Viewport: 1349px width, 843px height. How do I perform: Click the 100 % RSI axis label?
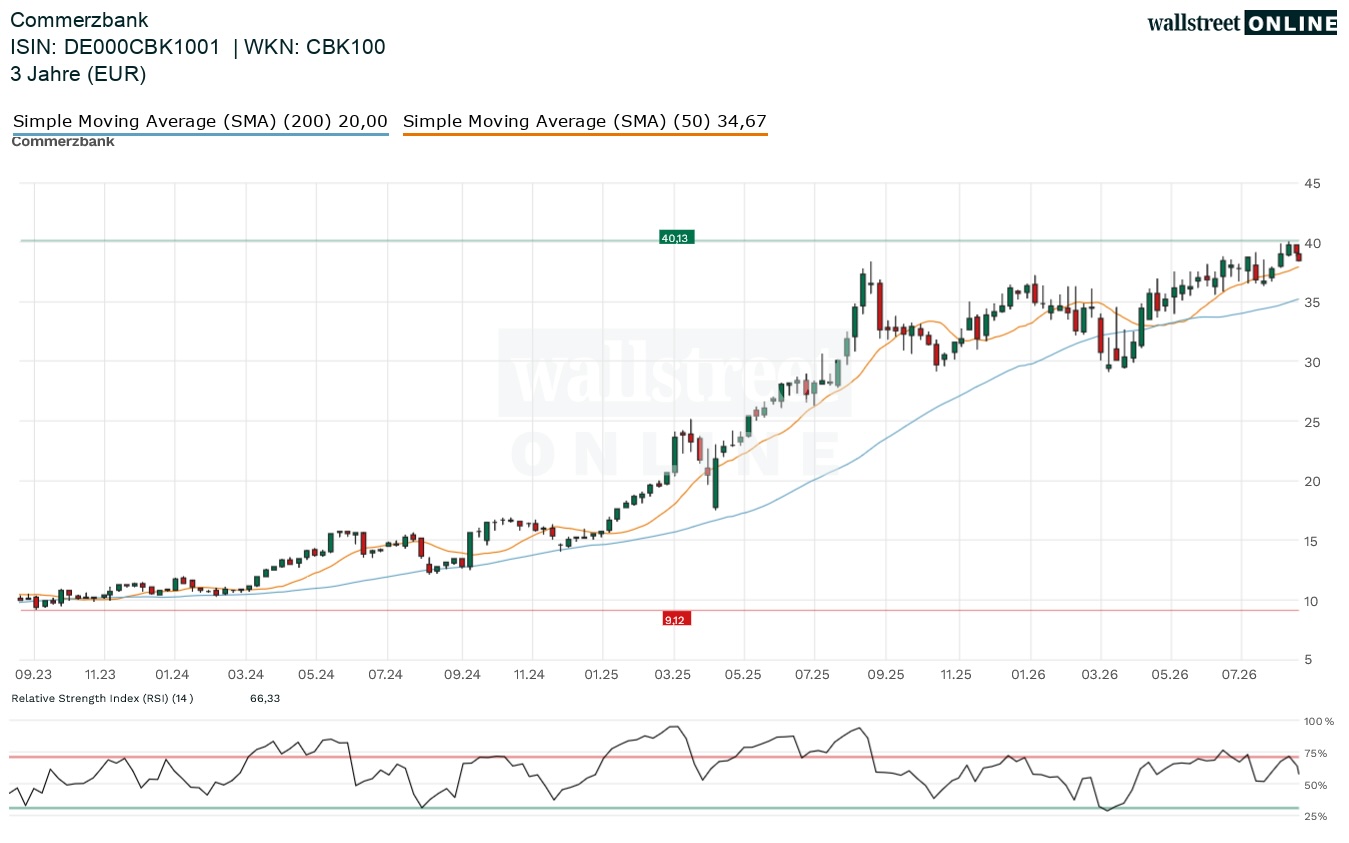[1319, 721]
